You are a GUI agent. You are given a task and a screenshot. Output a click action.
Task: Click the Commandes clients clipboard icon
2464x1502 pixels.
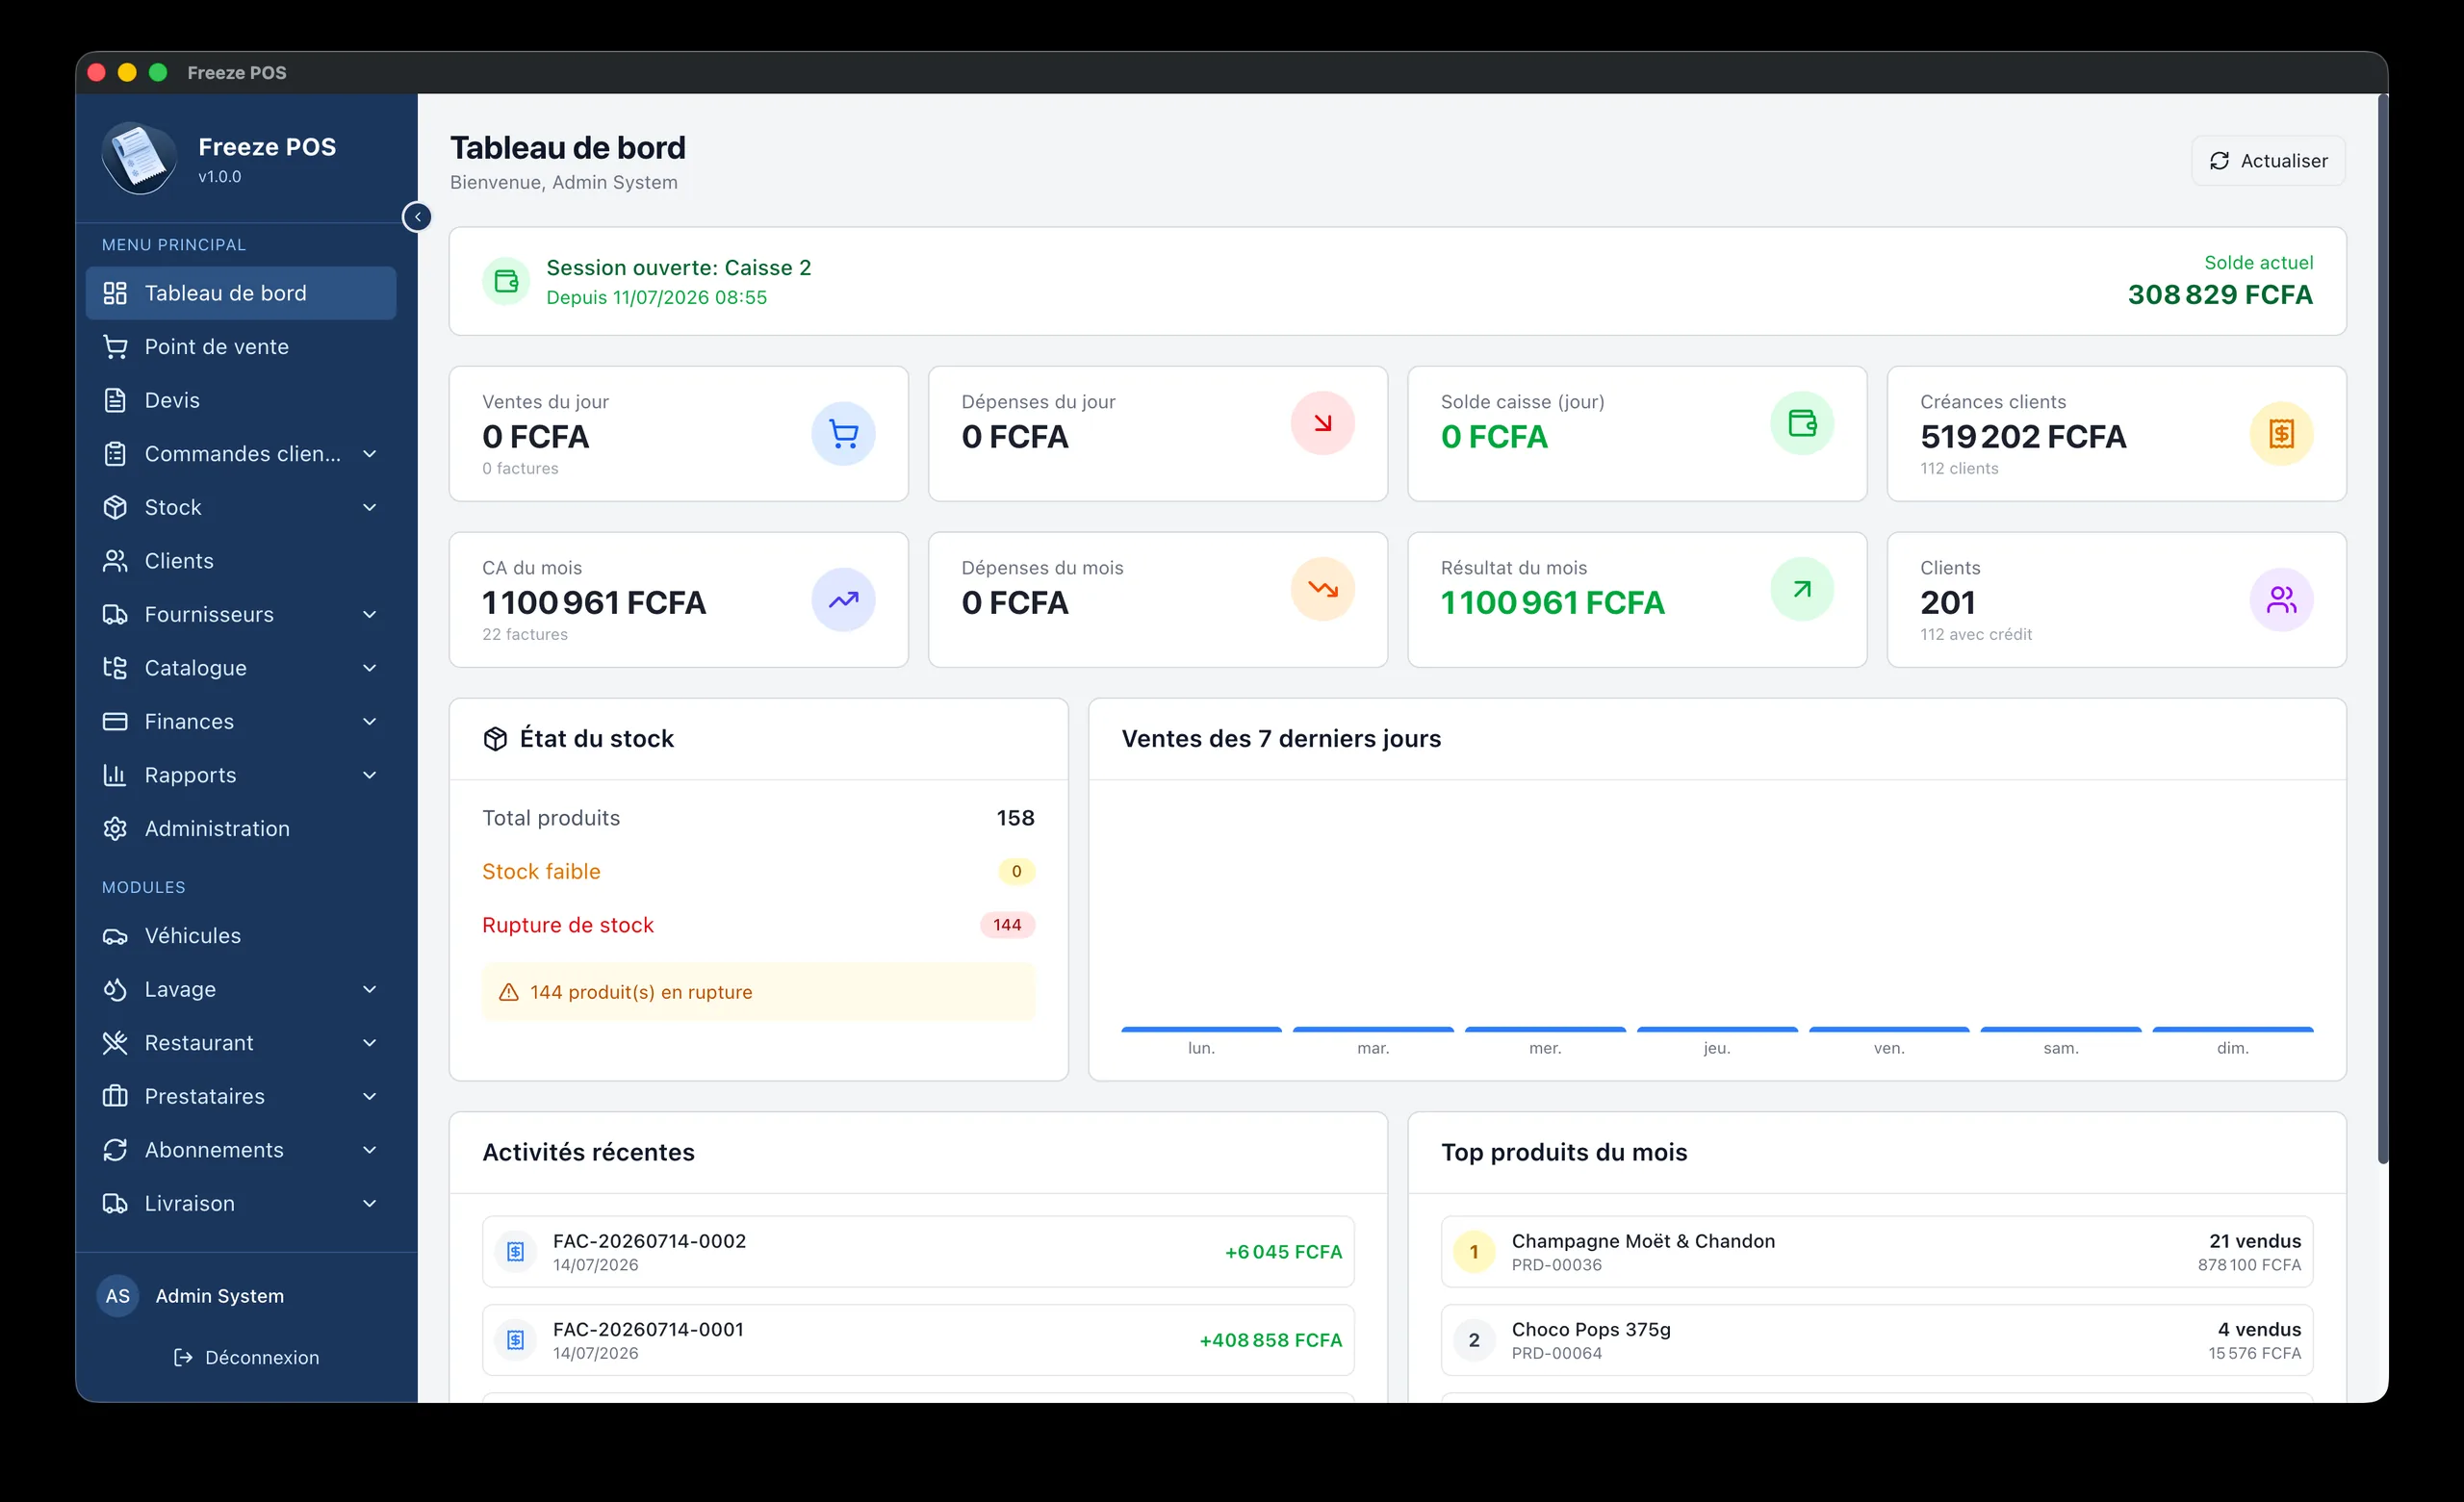coord(115,454)
